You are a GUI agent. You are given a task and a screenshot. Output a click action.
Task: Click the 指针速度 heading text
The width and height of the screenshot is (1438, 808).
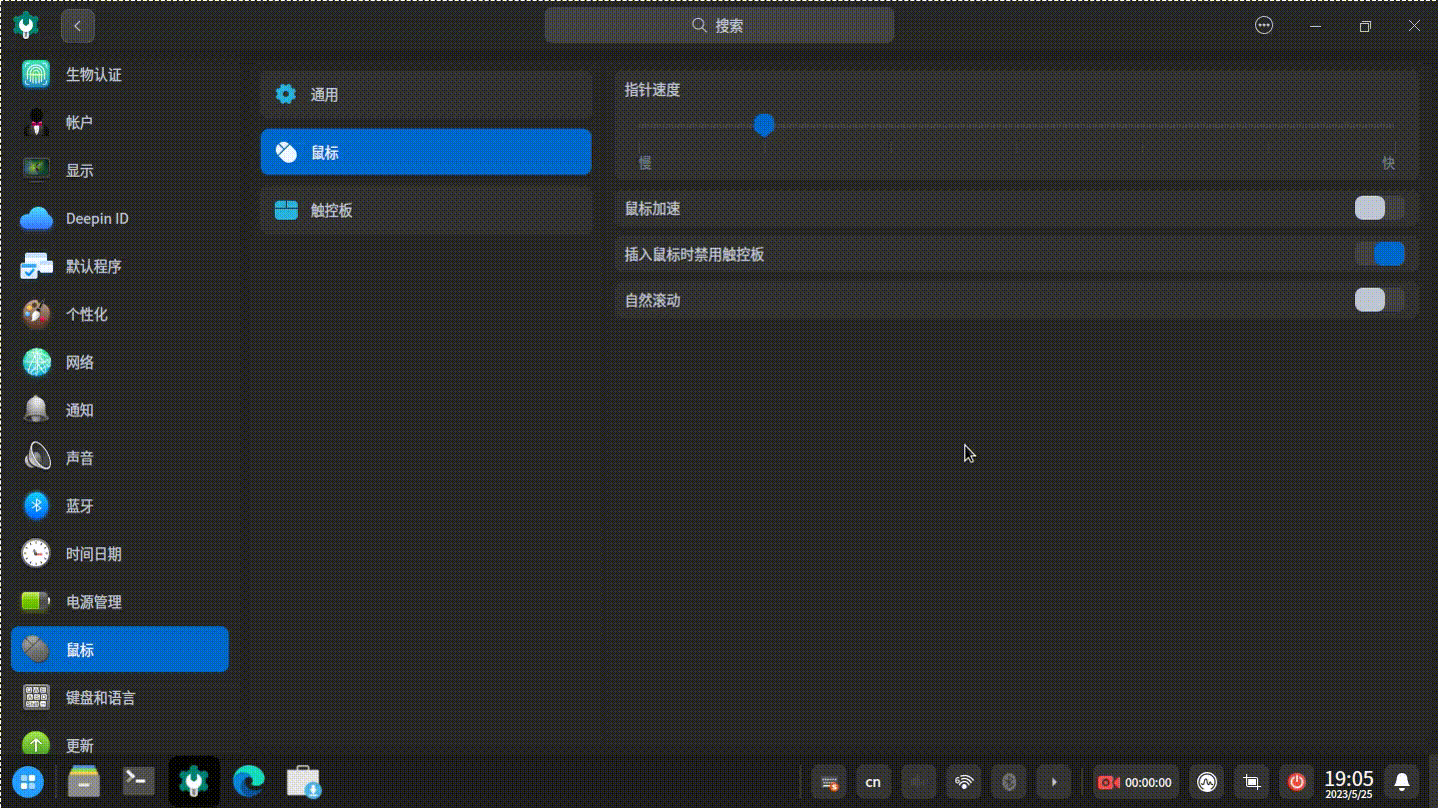652,90
